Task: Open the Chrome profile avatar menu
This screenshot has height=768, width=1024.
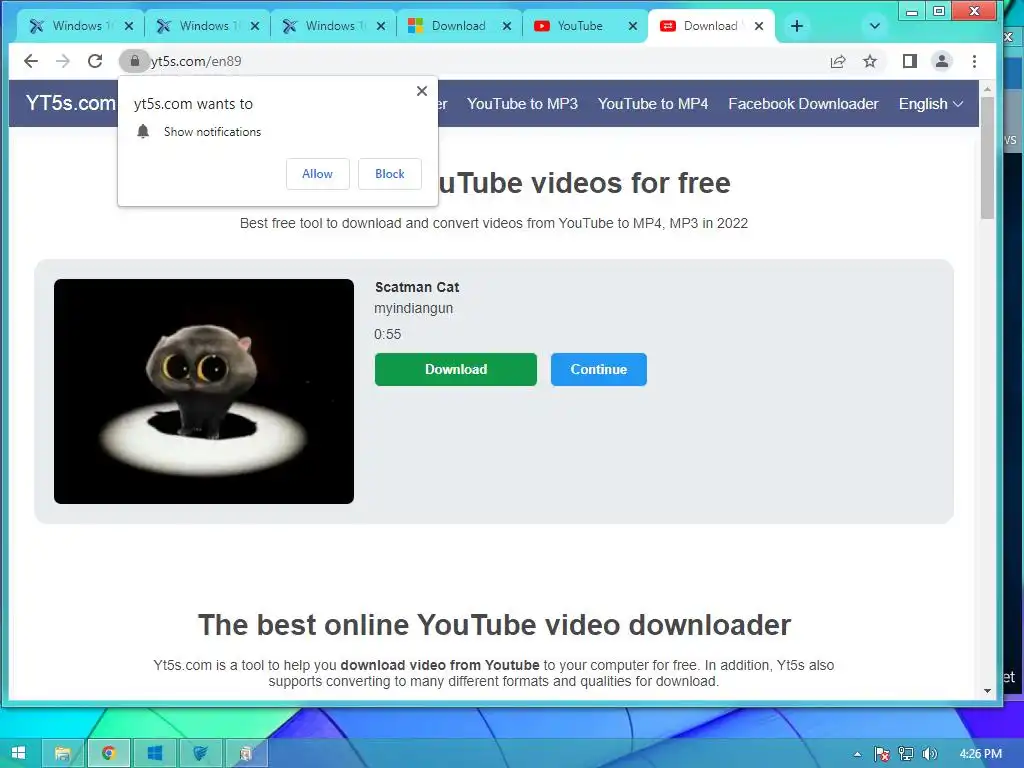Action: click(x=942, y=61)
